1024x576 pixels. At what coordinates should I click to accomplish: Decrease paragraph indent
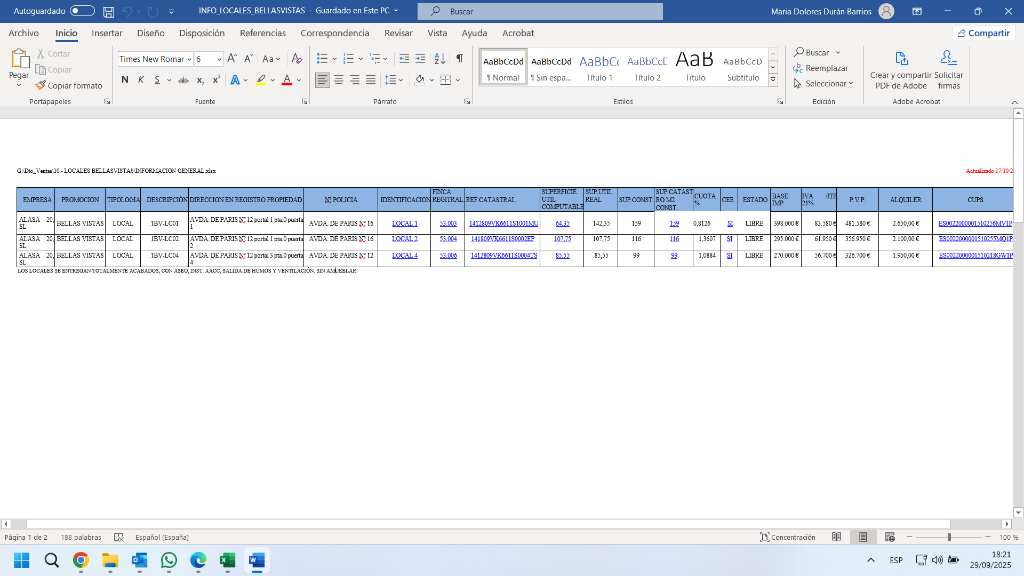coord(404,59)
